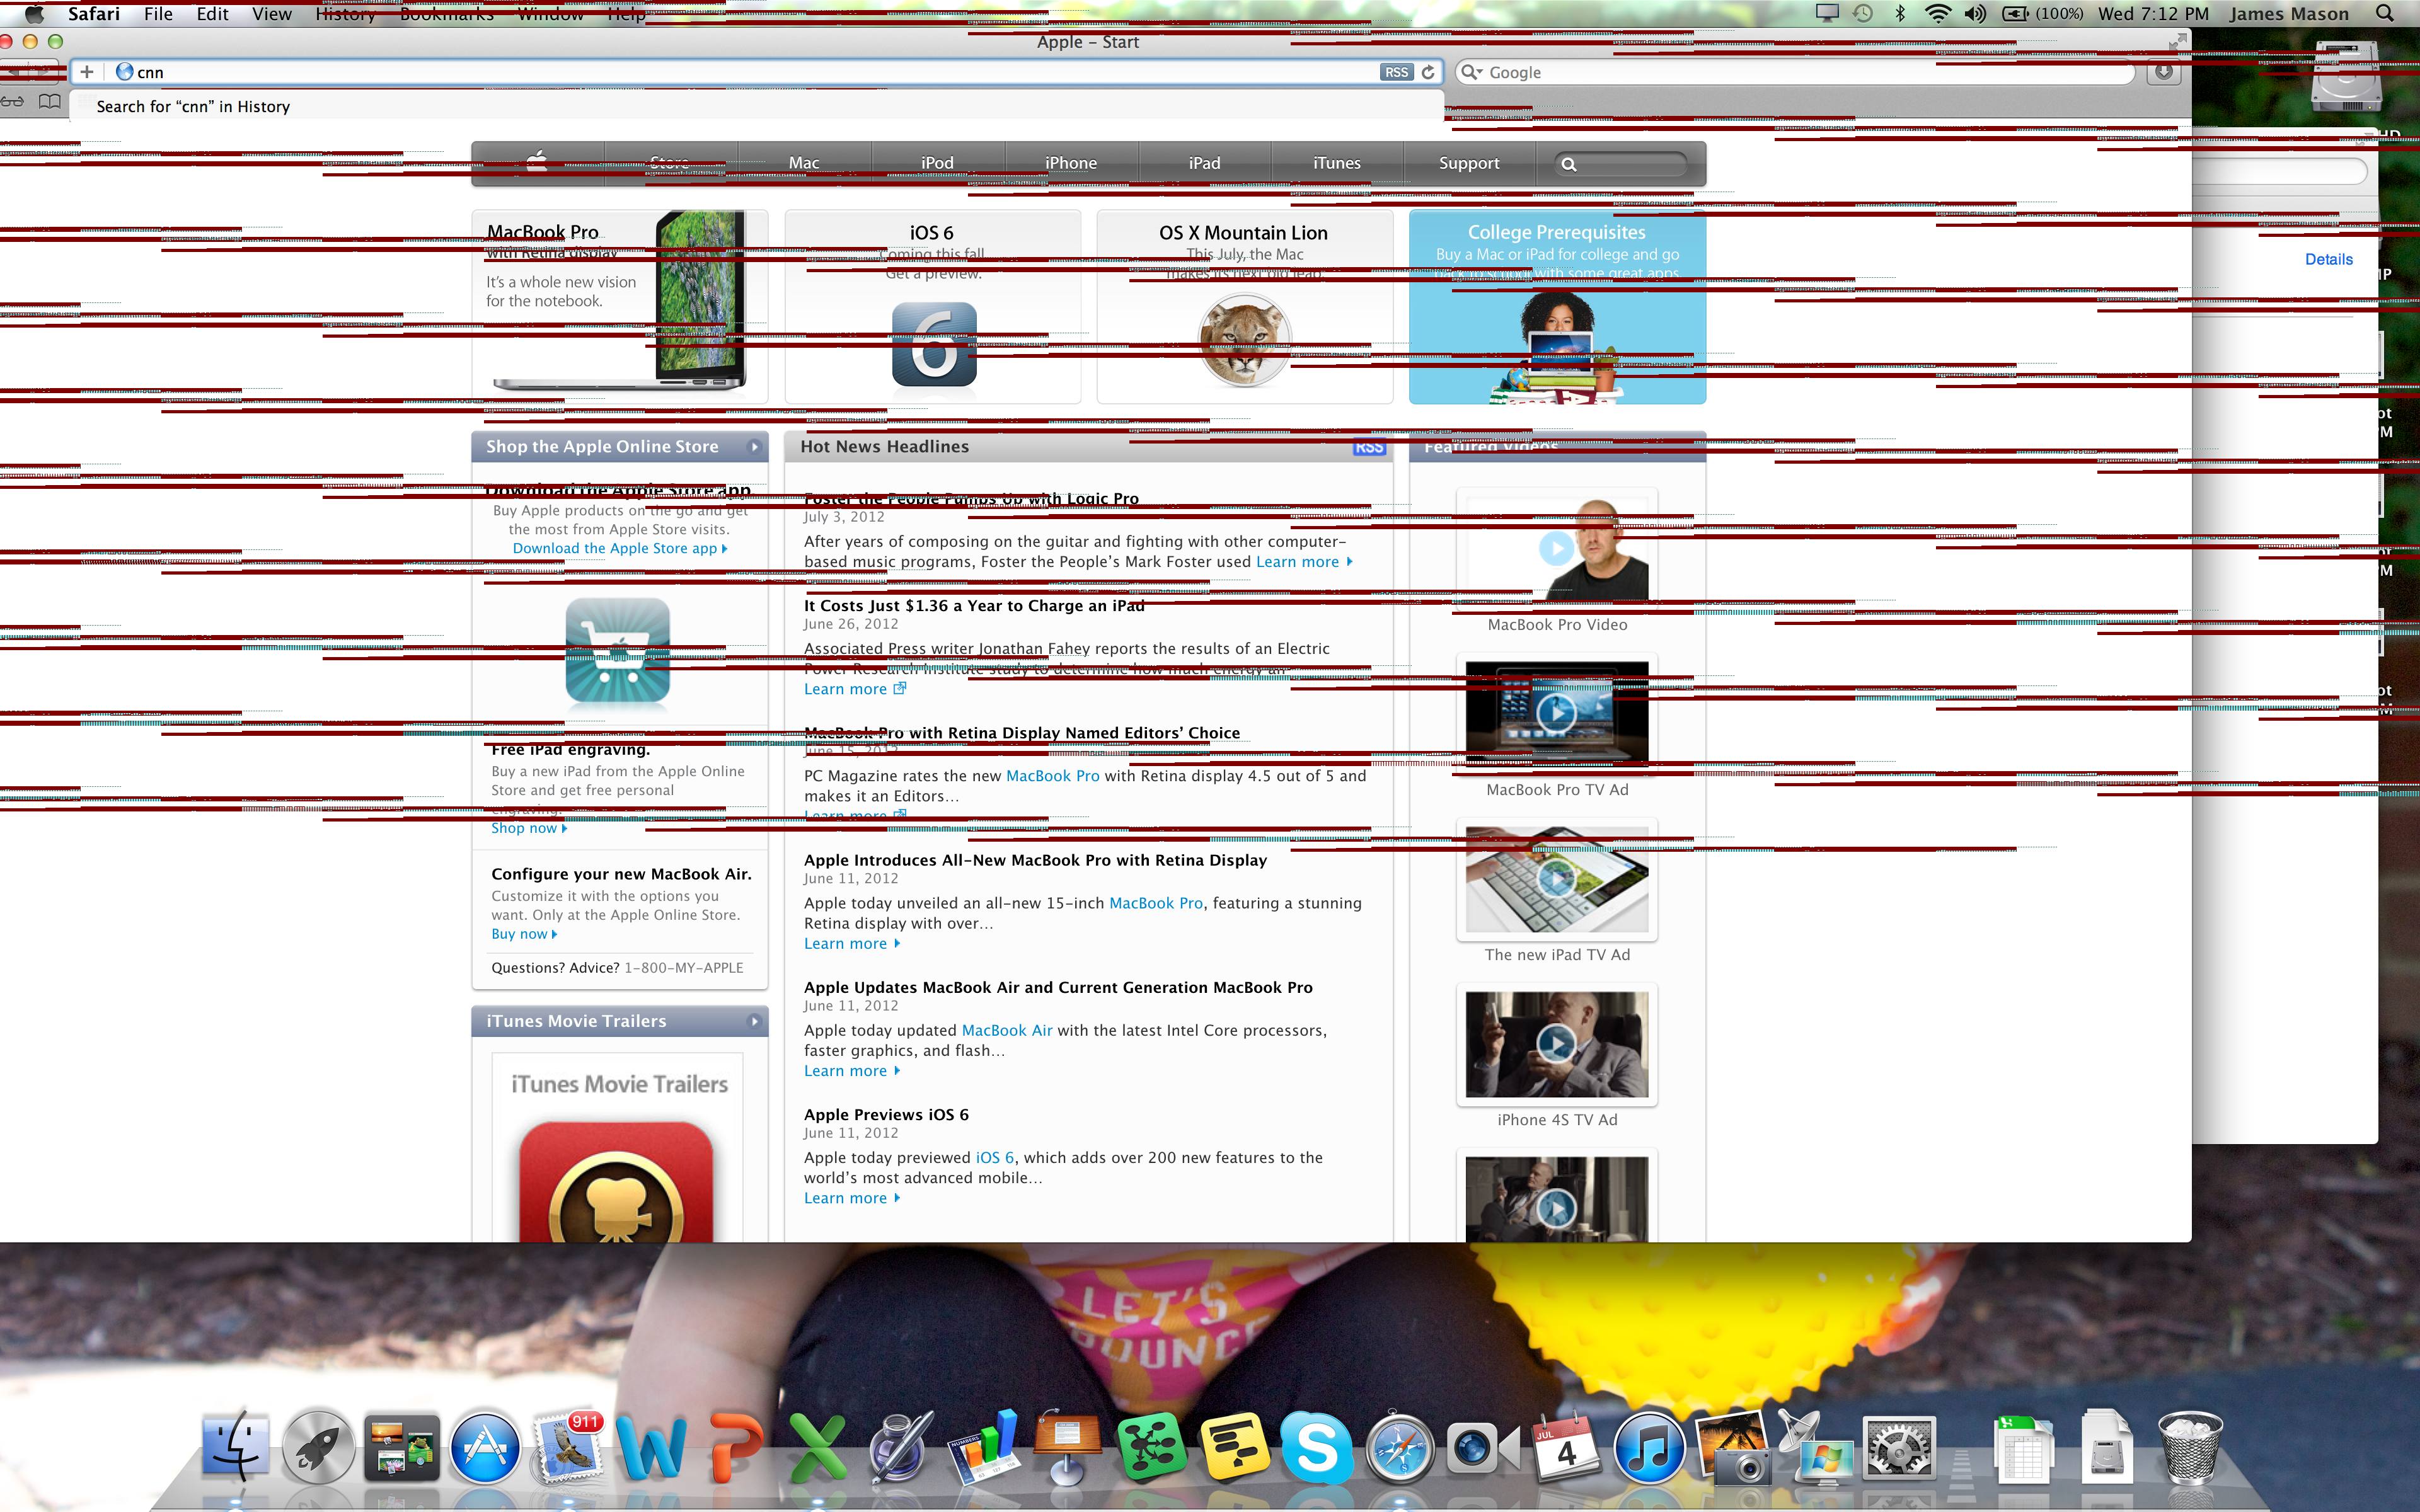Image resolution: width=2420 pixels, height=1512 pixels.
Task: Open the Edit menu
Action: (x=212, y=14)
